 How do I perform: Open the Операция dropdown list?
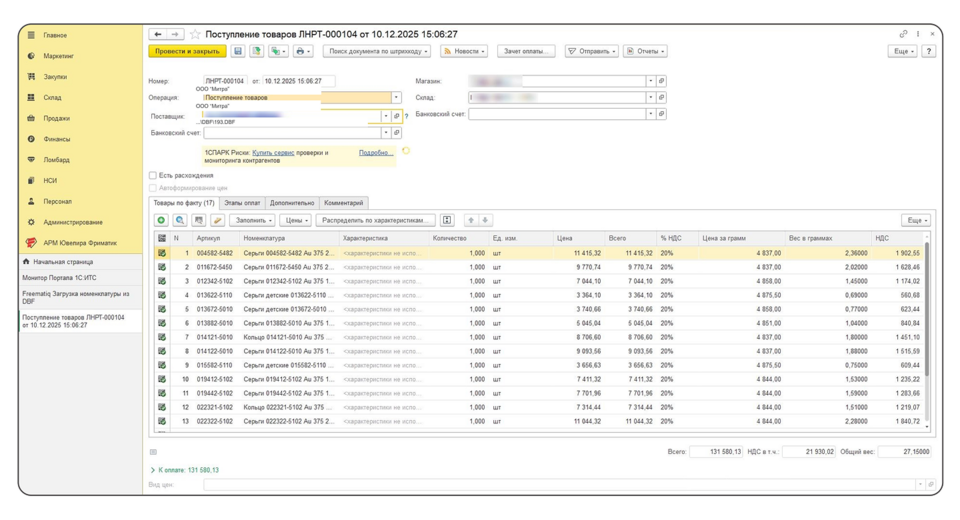tap(396, 98)
